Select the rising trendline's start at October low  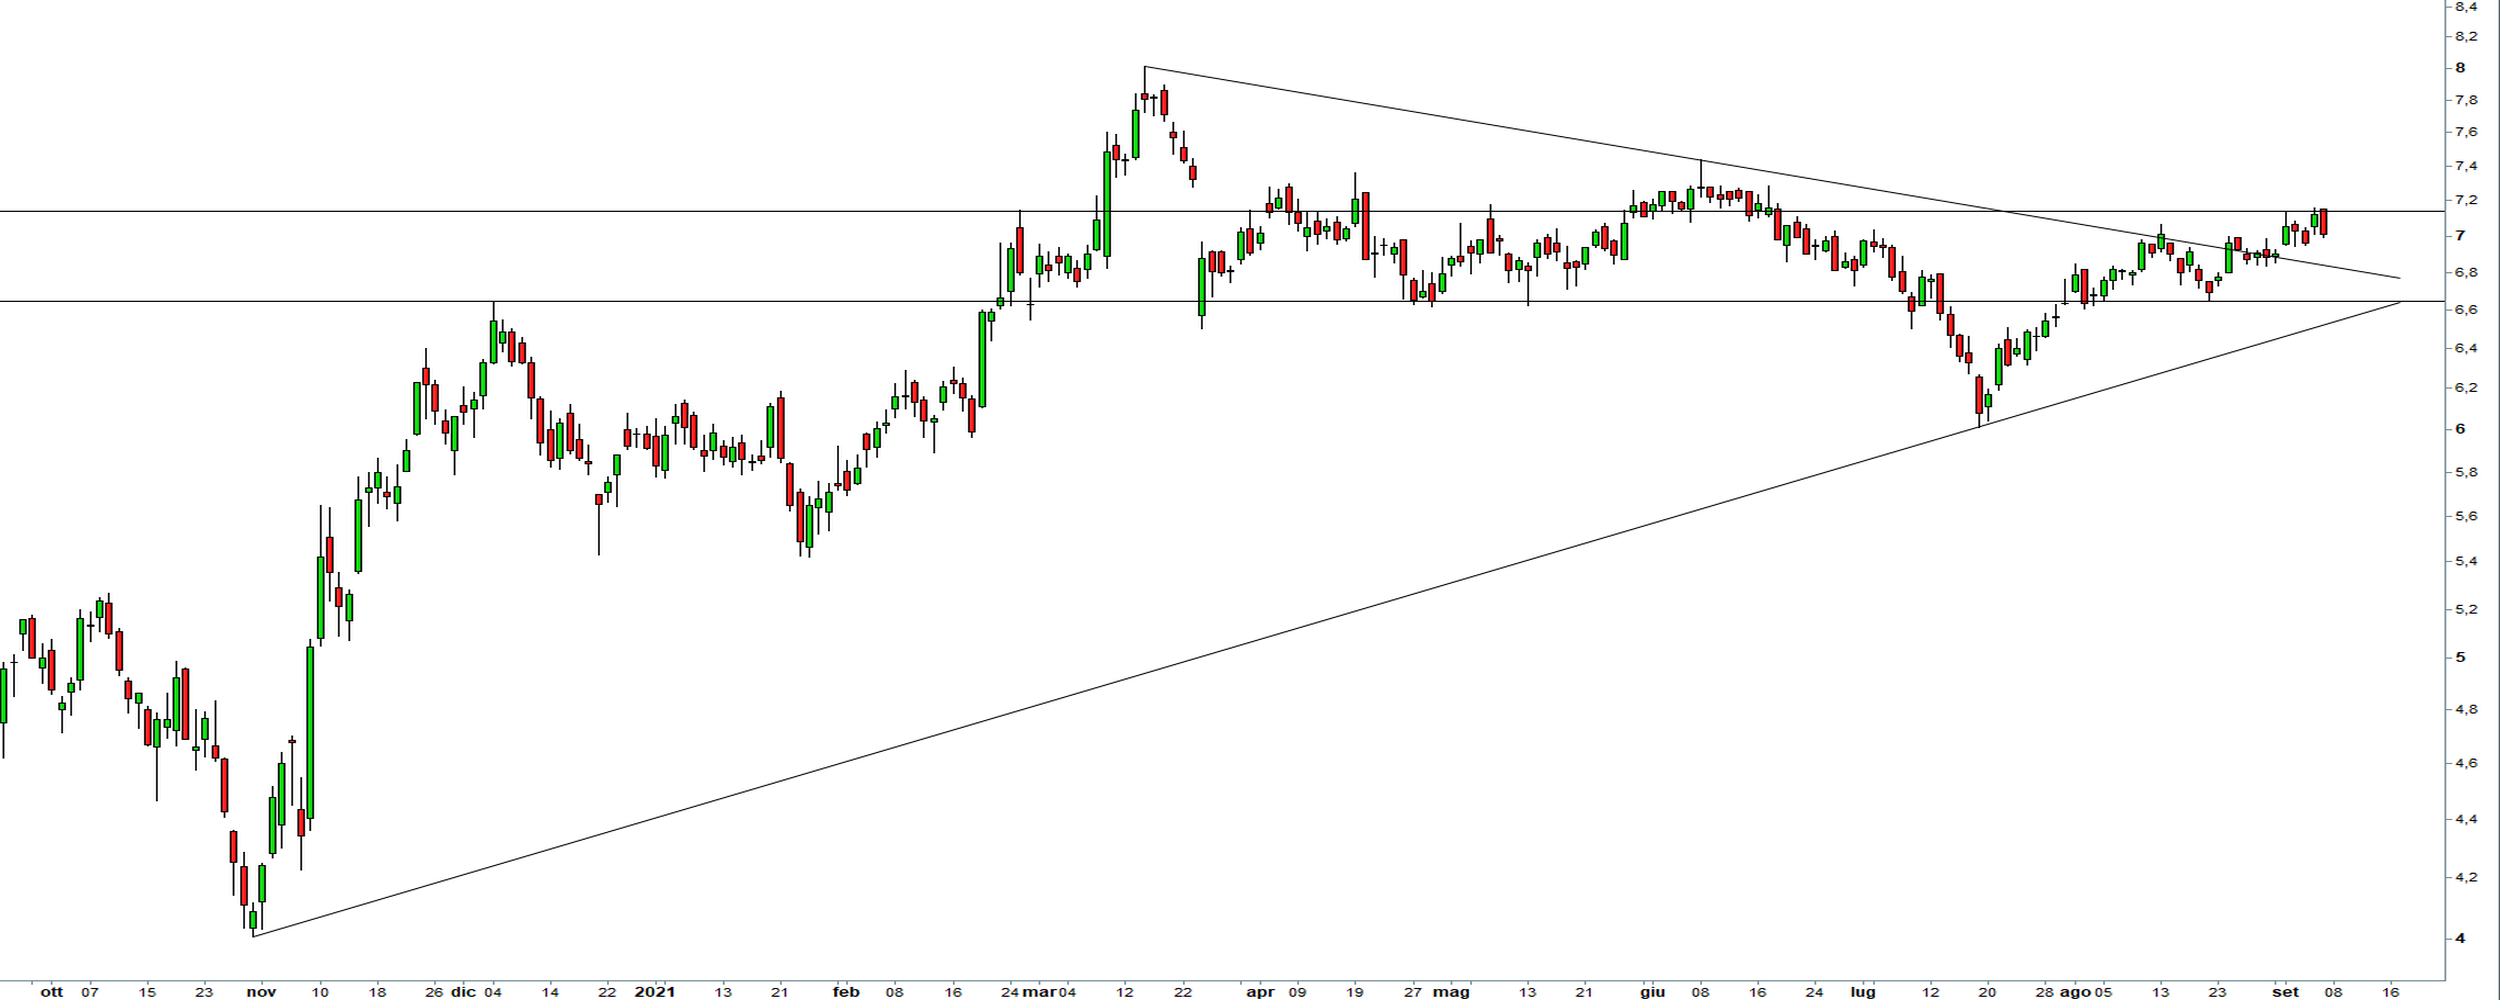[x=254, y=936]
